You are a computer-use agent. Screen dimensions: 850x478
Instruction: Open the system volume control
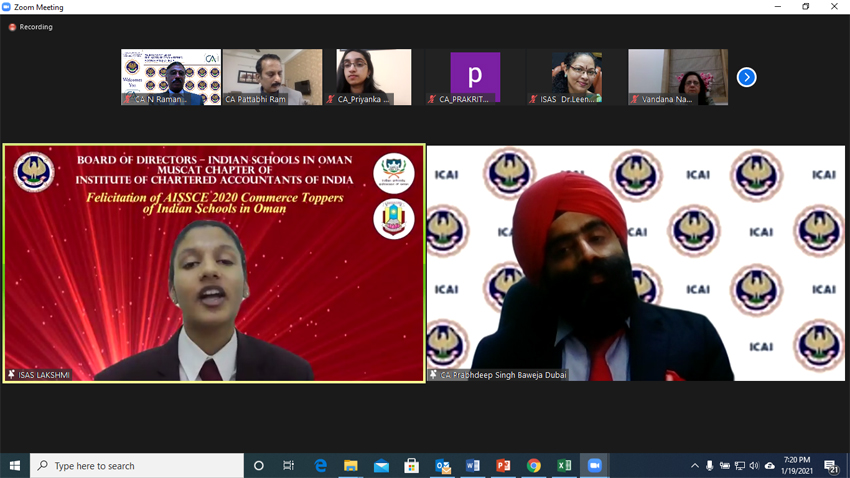click(x=754, y=466)
